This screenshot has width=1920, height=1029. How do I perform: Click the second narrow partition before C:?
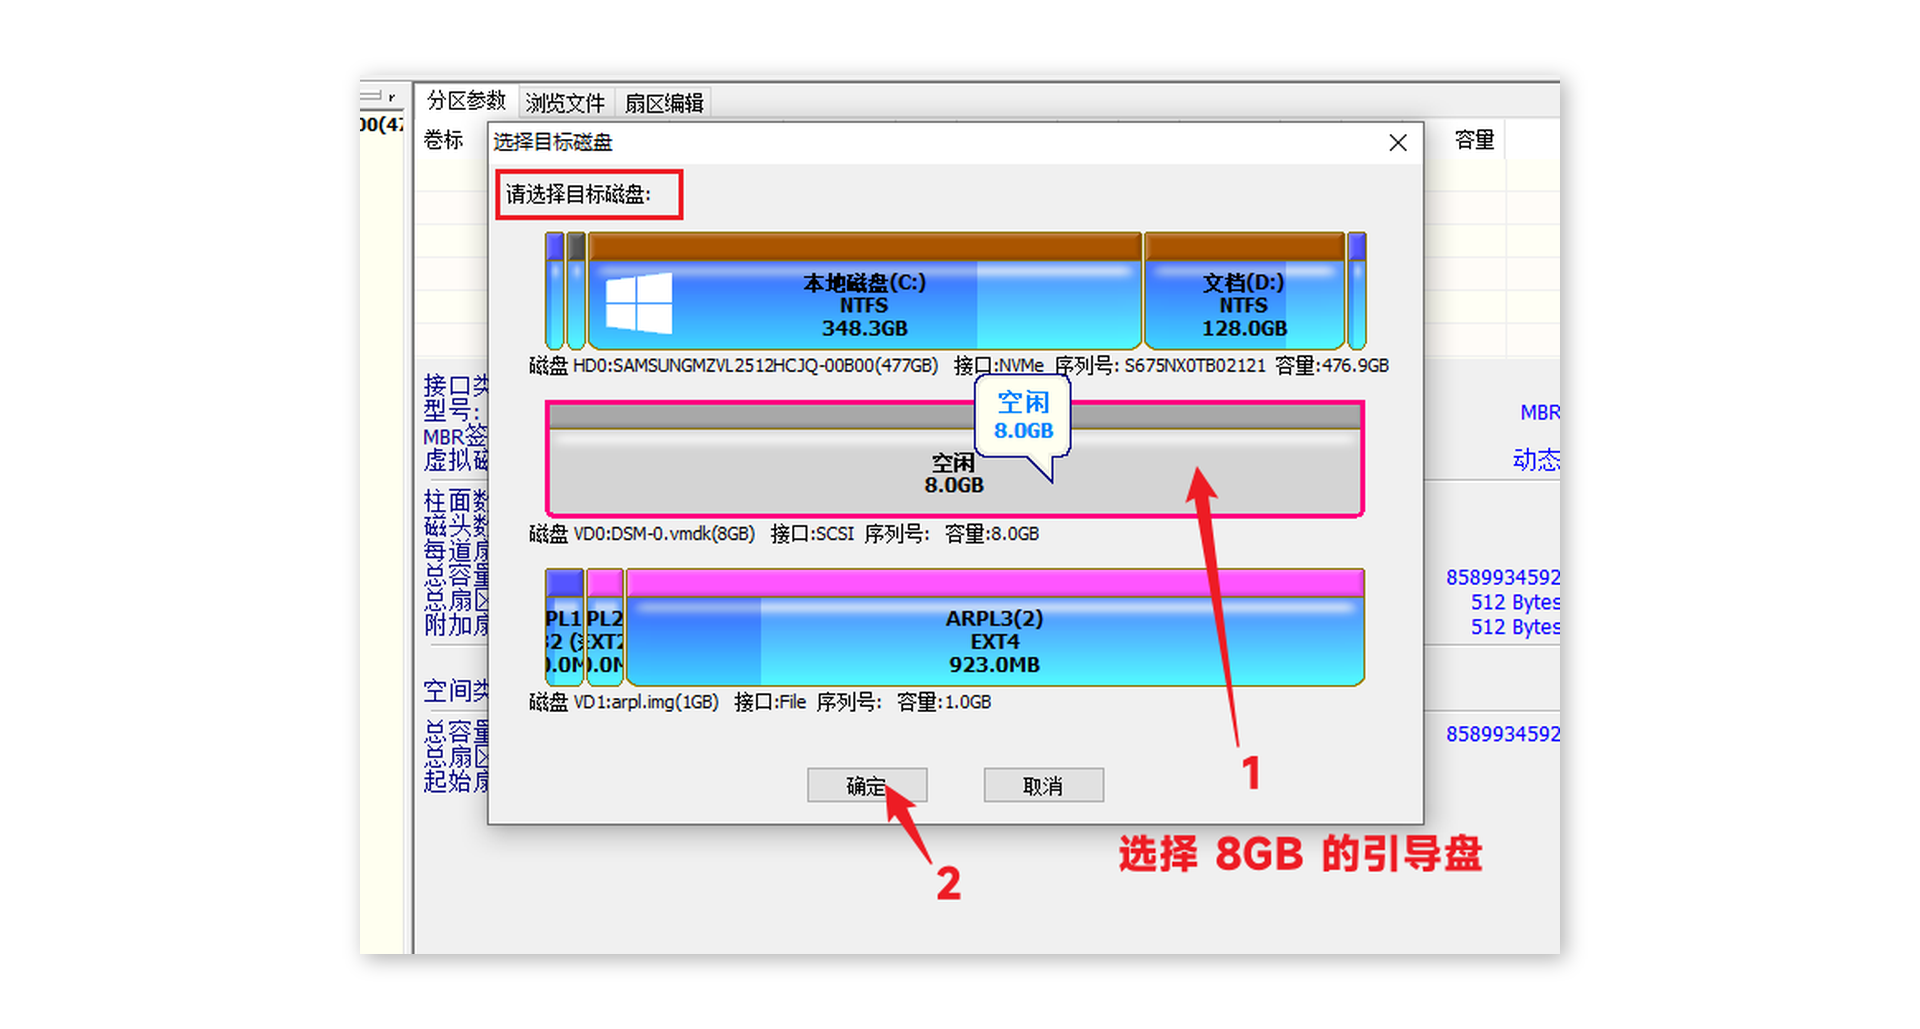[x=576, y=291]
